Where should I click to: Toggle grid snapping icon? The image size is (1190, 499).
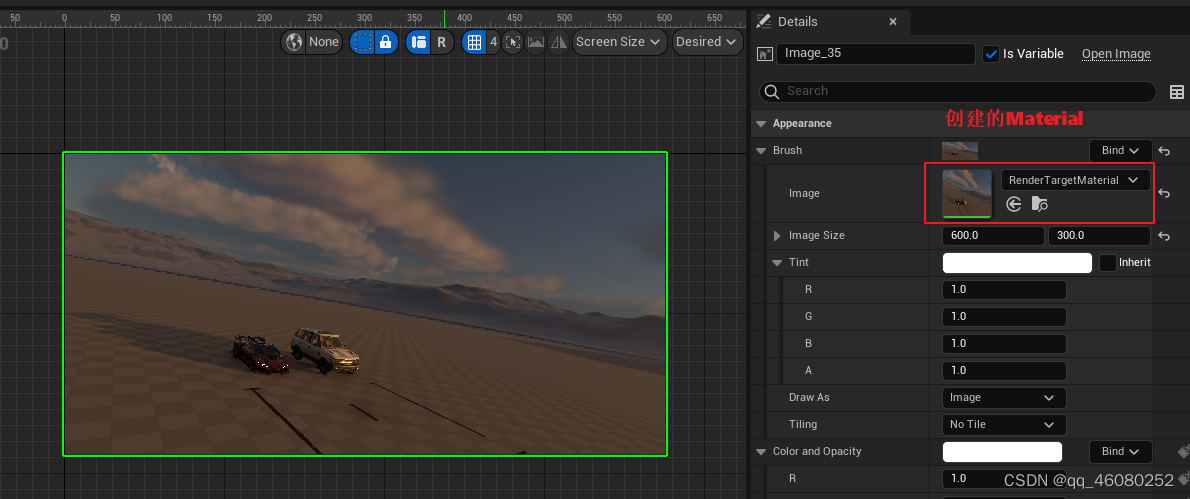[x=475, y=42]
